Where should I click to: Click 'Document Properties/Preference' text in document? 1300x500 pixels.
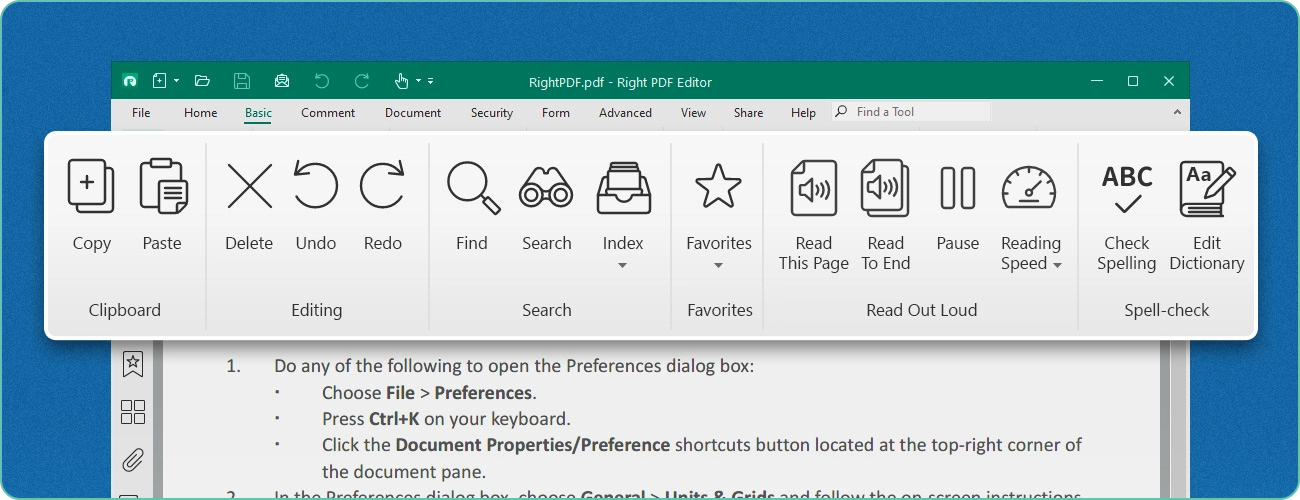(533, 444)
